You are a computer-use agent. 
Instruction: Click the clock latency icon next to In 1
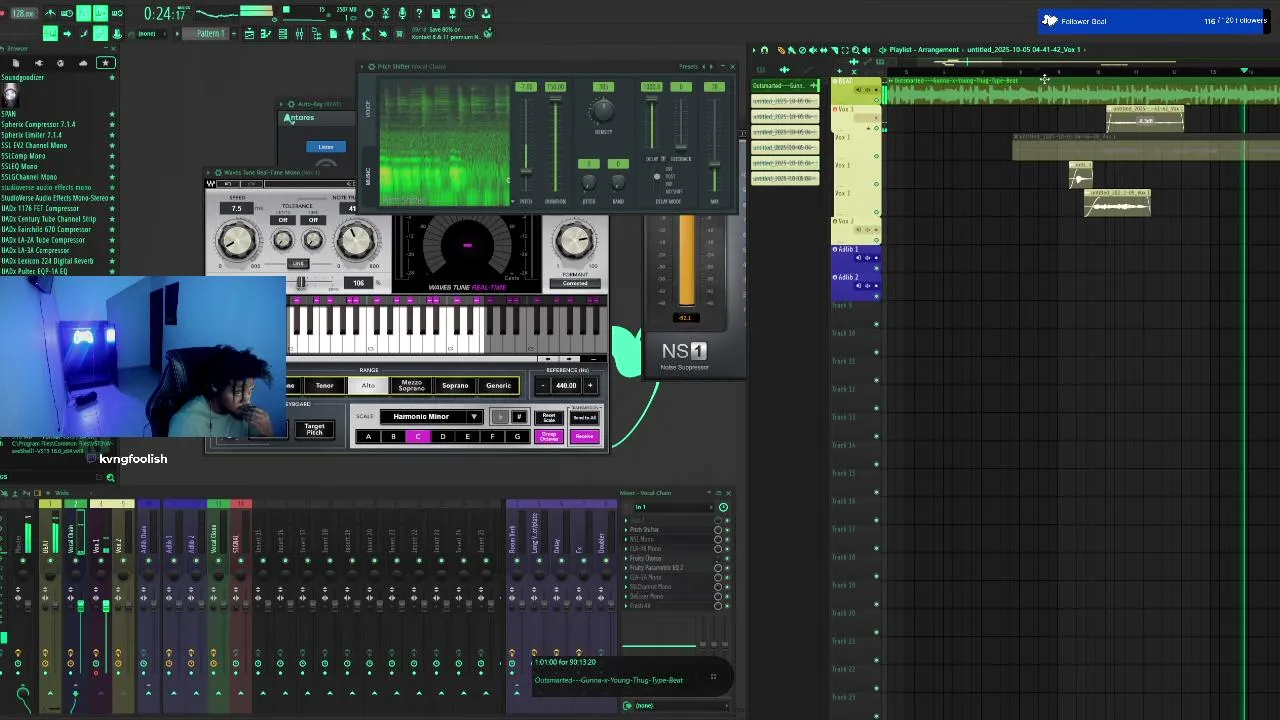click(x=723, y=507)
